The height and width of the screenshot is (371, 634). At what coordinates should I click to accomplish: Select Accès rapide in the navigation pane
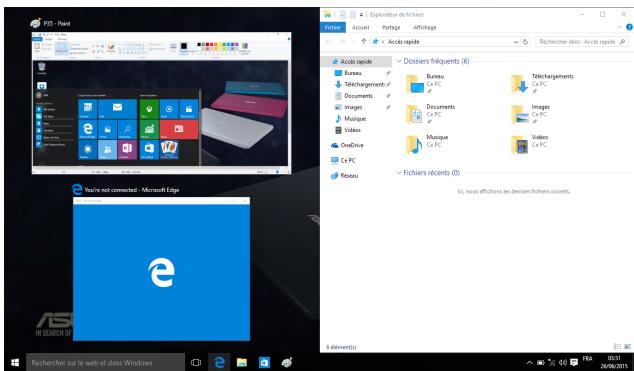(x=356, y=61)
